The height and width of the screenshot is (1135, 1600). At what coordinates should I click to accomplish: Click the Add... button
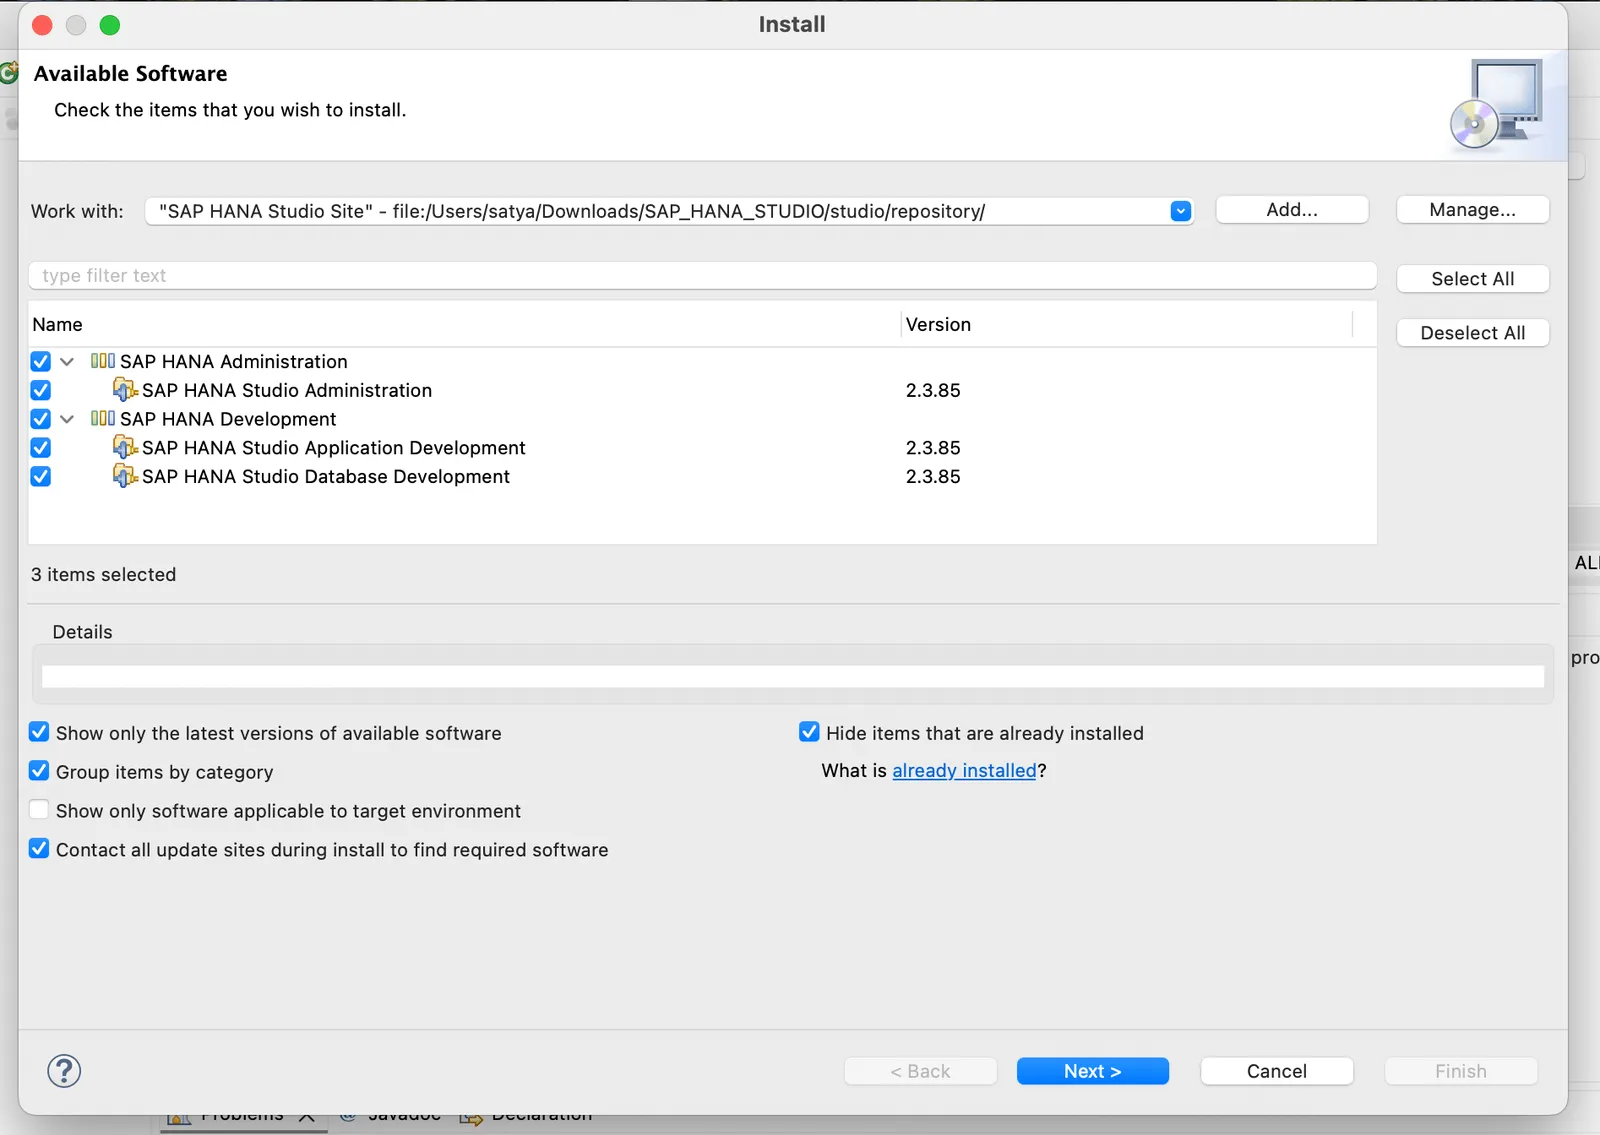(1292, 210)
